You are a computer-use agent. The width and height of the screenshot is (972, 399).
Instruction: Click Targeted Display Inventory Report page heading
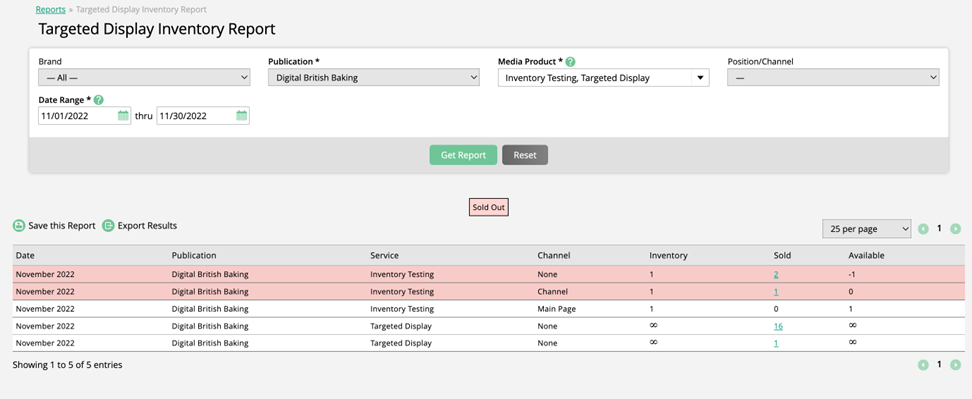(157, 29)
